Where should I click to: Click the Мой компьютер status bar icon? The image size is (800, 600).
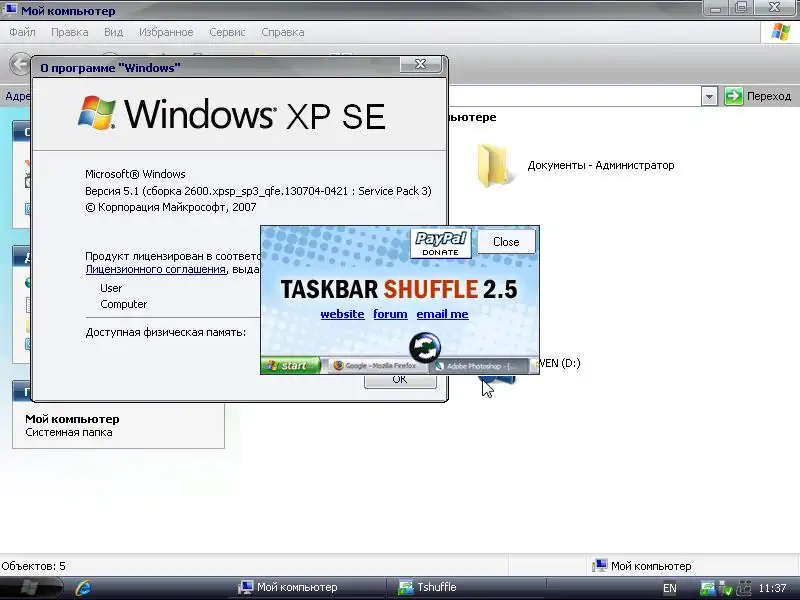click(599, 566)
